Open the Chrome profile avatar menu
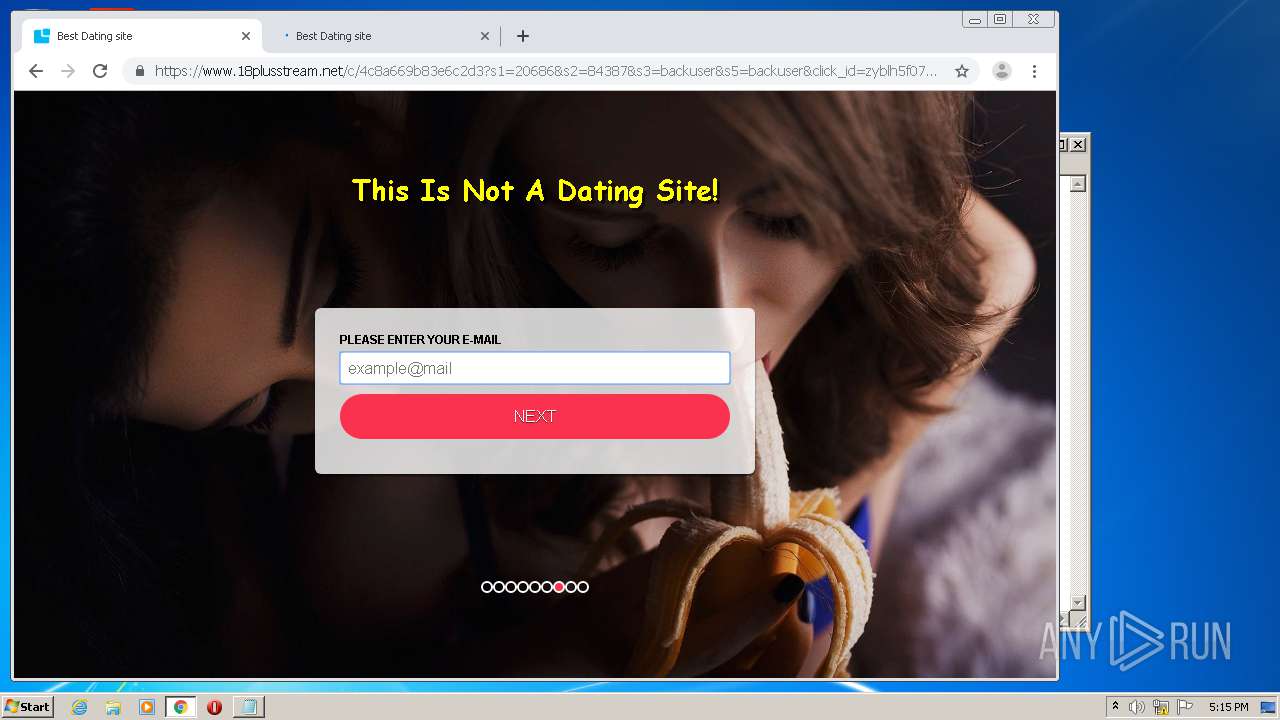This screenshot has height=720, width=1280. [x=1001, y=71]
